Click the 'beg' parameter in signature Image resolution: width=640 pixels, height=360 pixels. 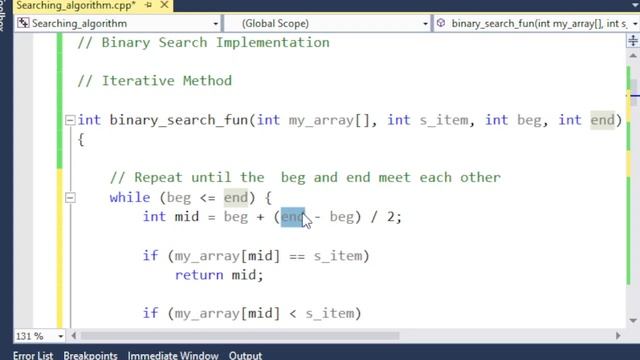tap(529, 120)
